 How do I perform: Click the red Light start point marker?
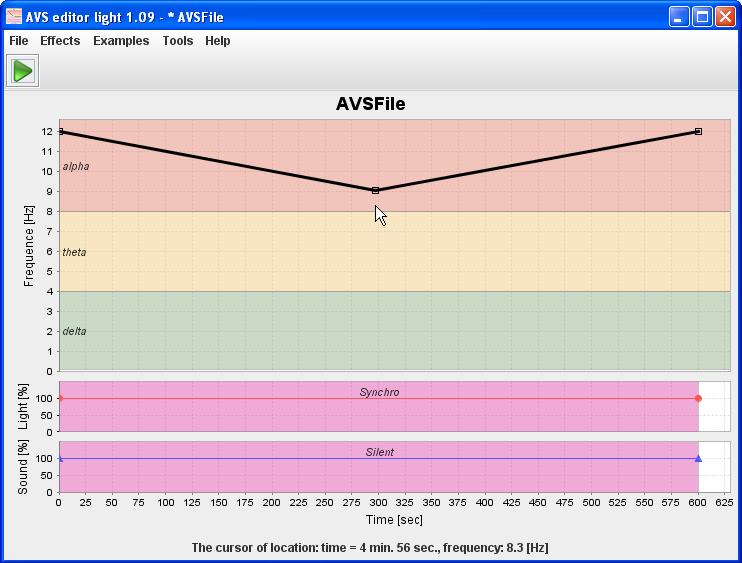click(x=60, y=398)
